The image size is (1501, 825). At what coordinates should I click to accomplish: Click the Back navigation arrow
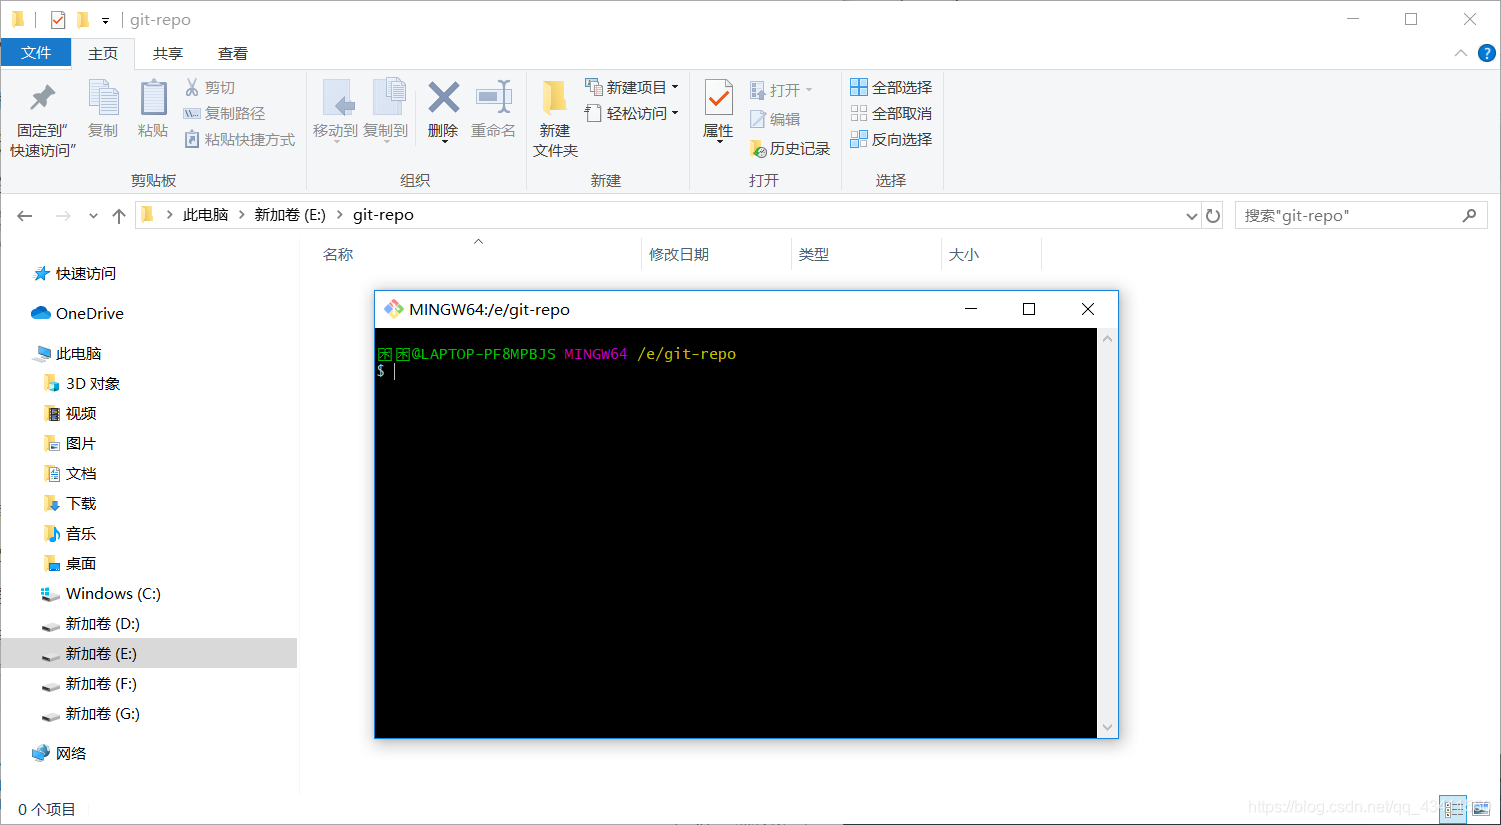[25, 216]
